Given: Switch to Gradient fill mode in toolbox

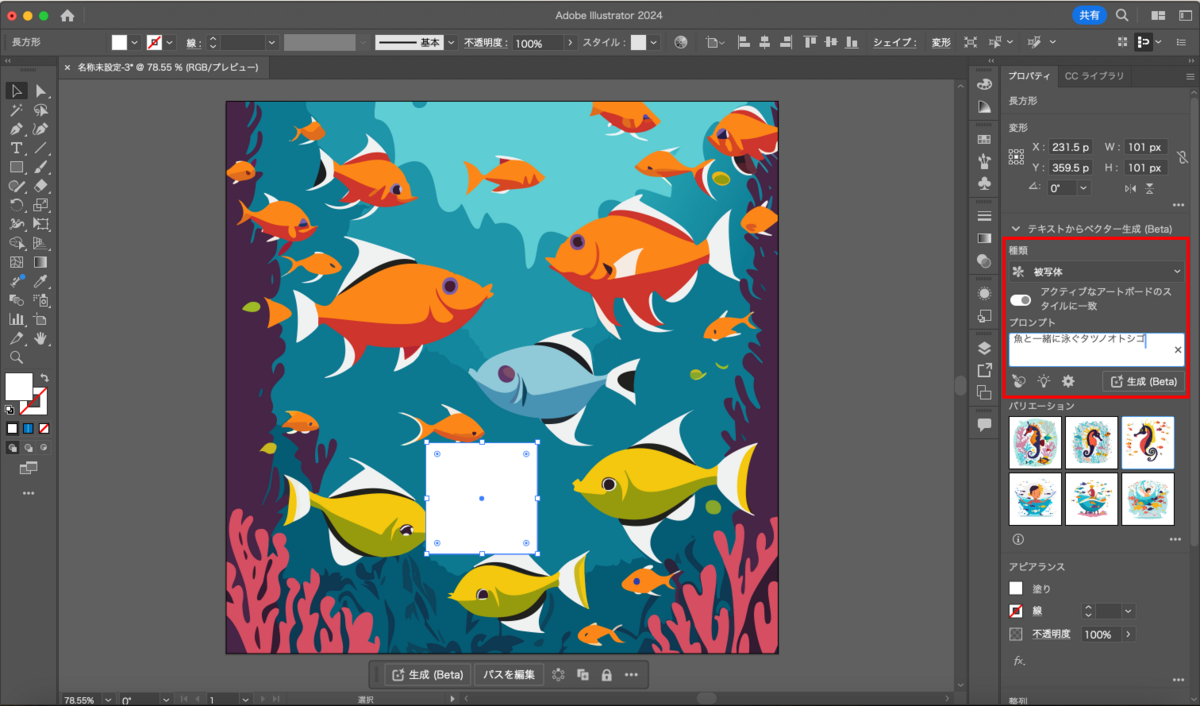Looking at the screenshot, I should click(28, 428).
